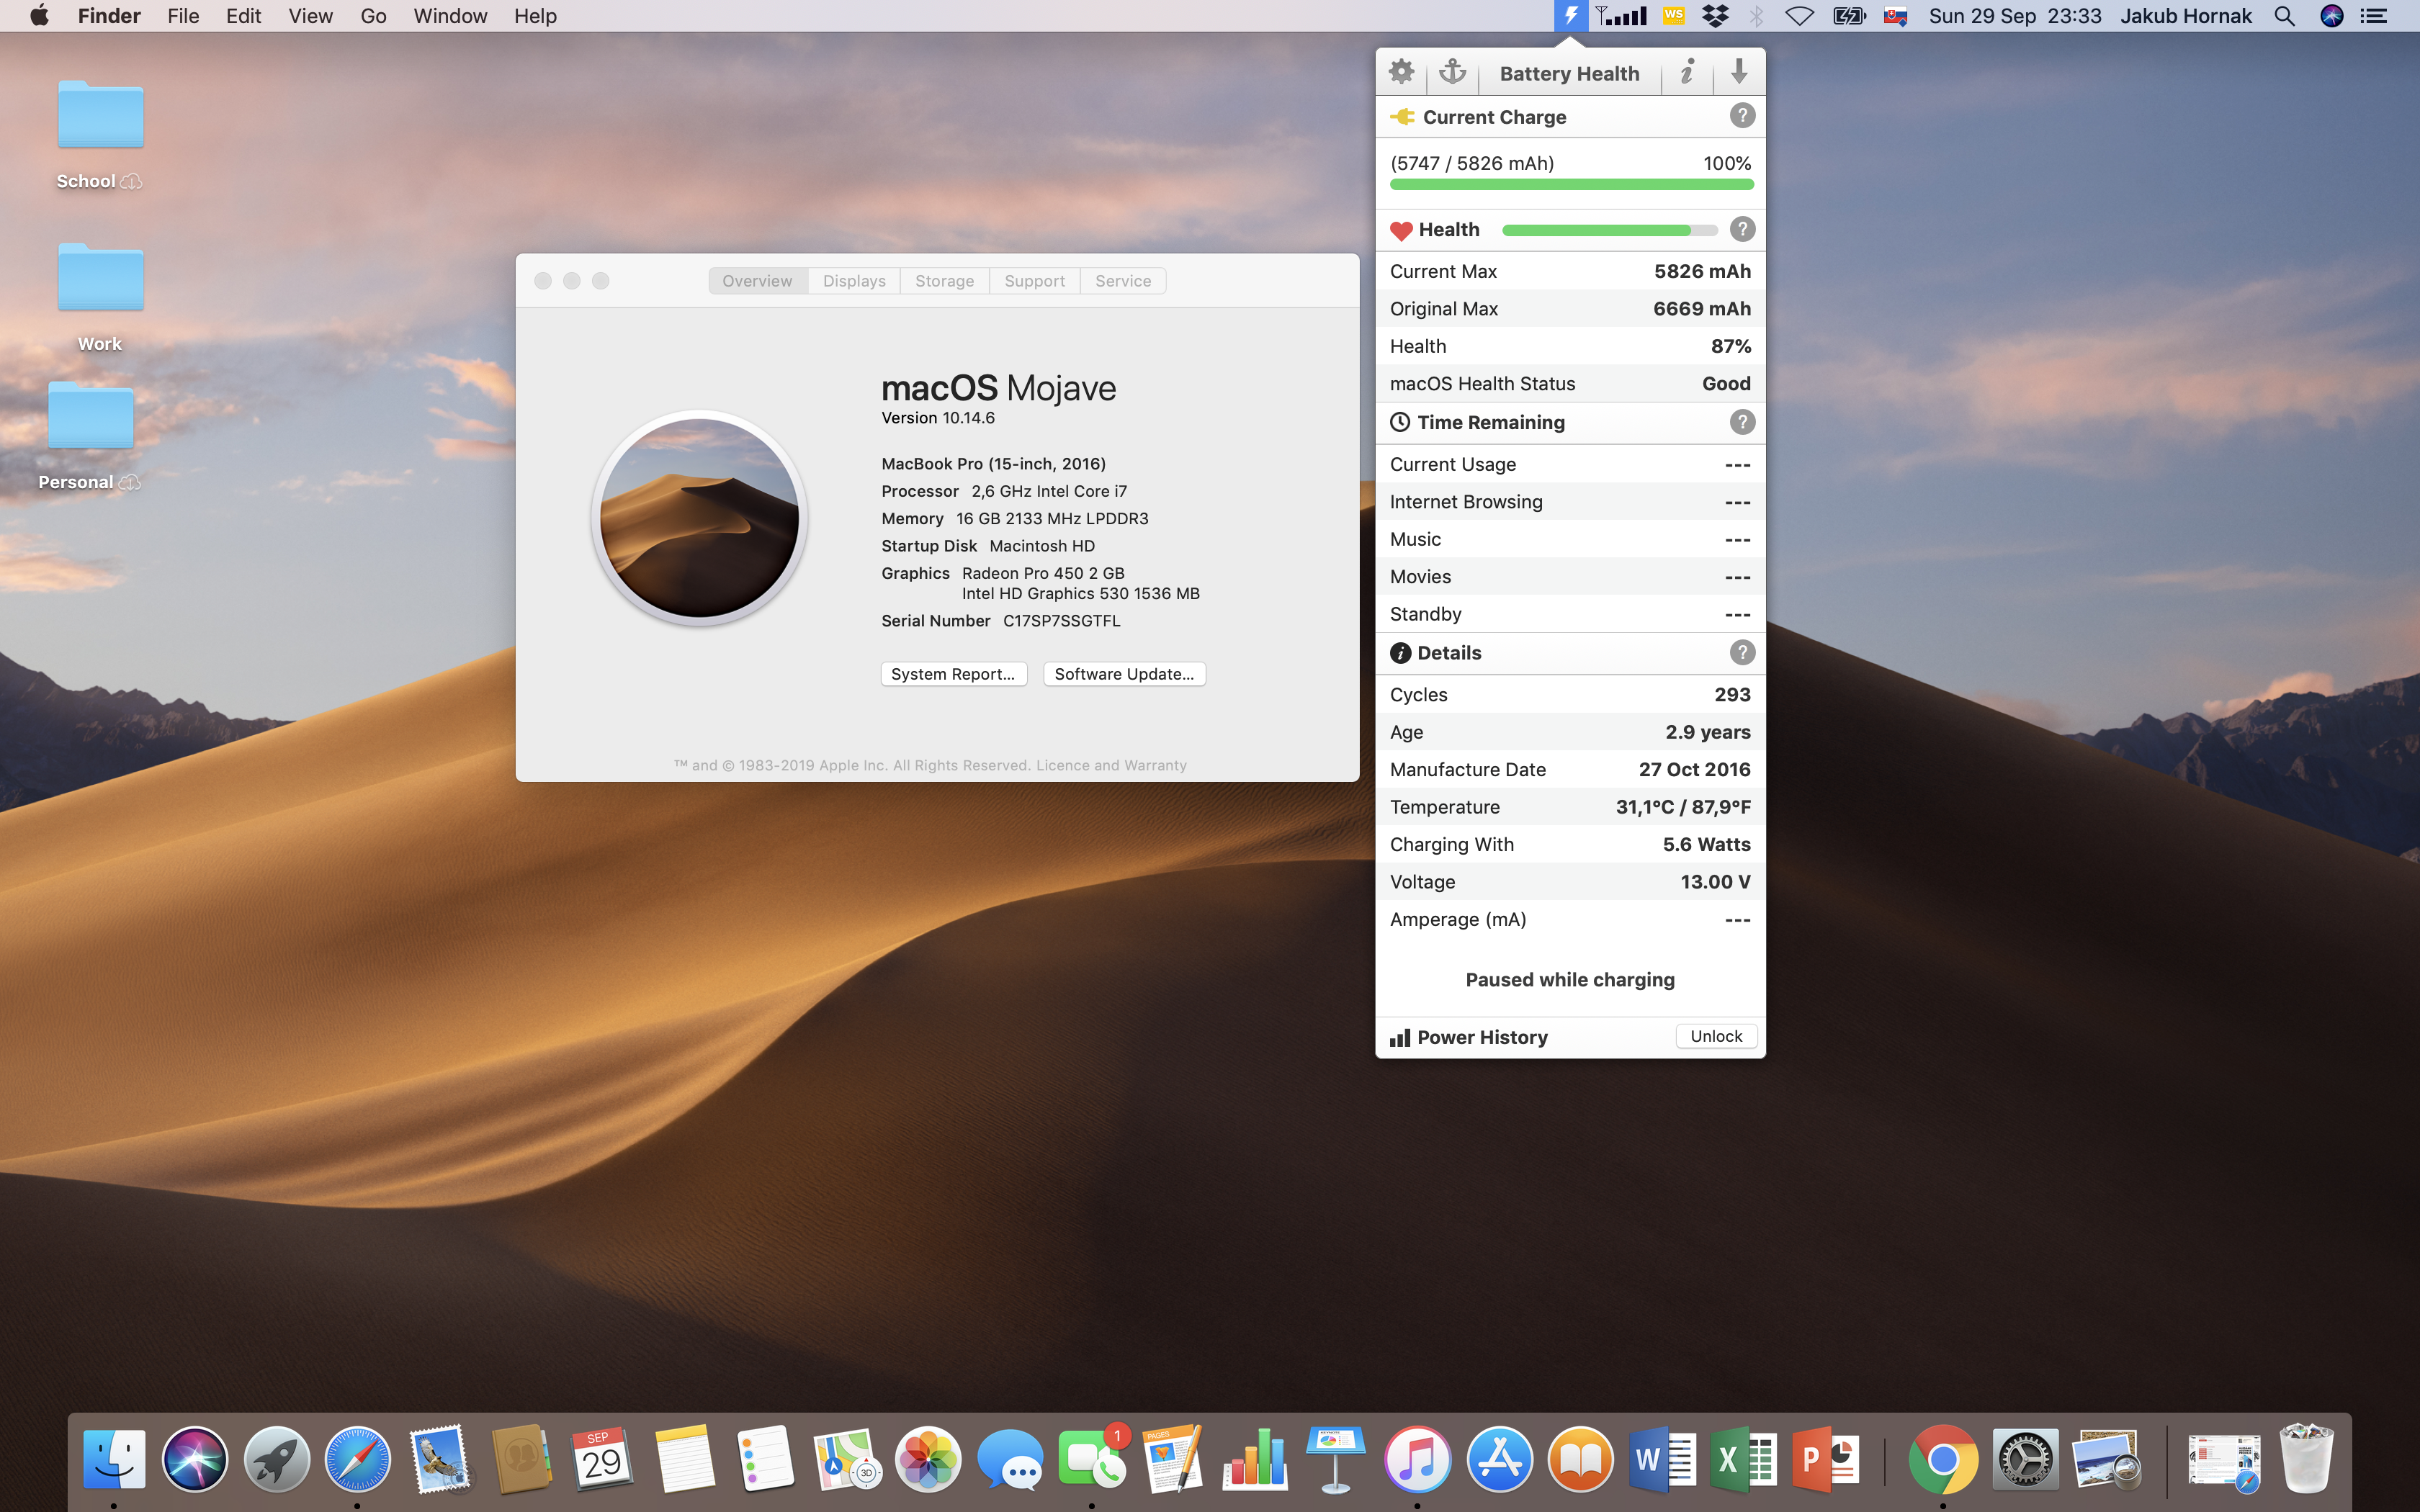Open help for Time Remaining section
The image size is (2420, 1512).
click(x=1742, y=422)
